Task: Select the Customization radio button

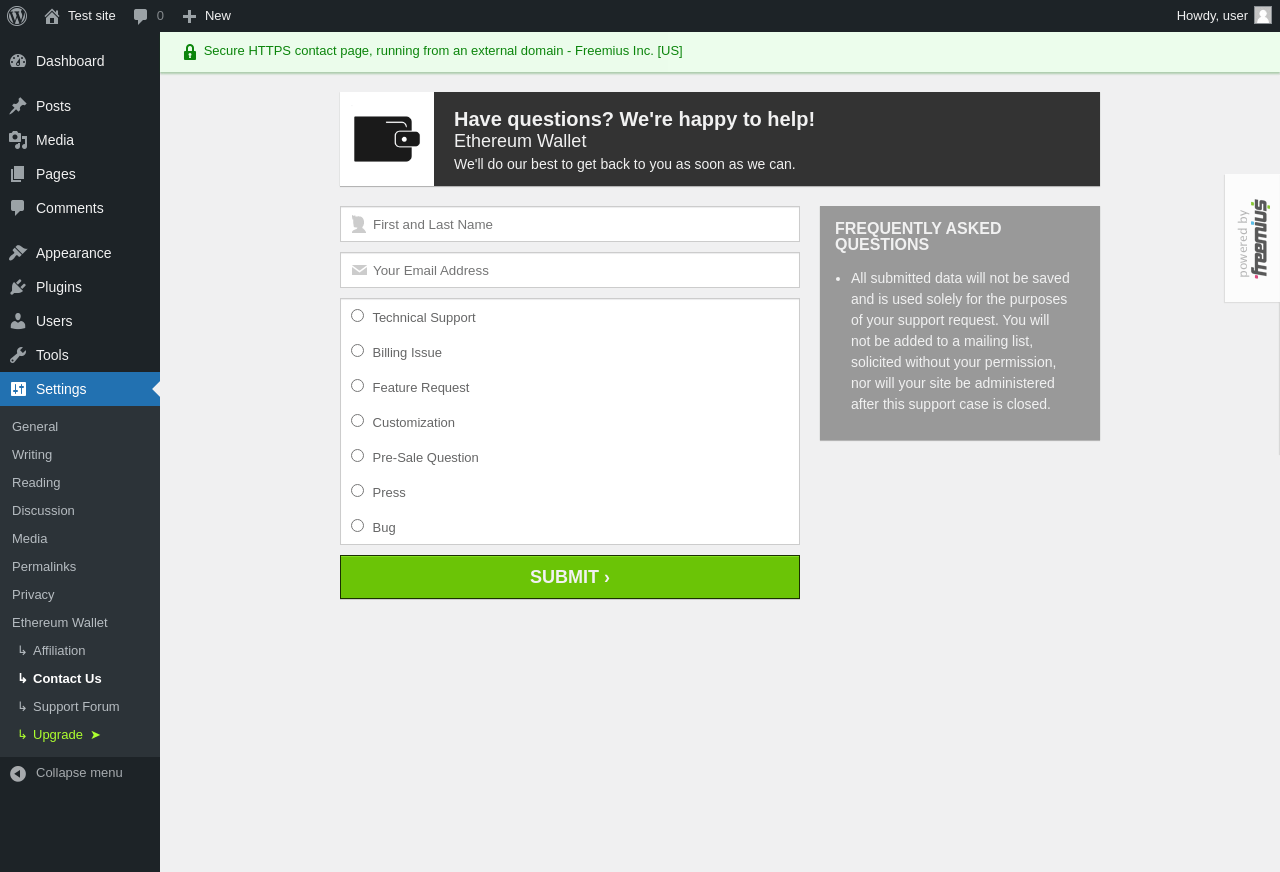Action: 357,421
